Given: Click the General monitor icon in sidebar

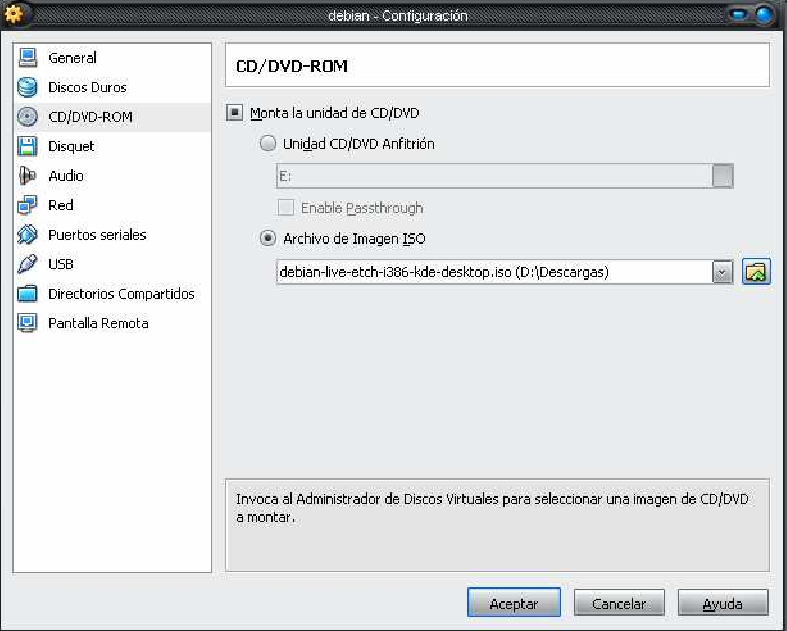Looking at the screenshot, I should coord(28,58).
